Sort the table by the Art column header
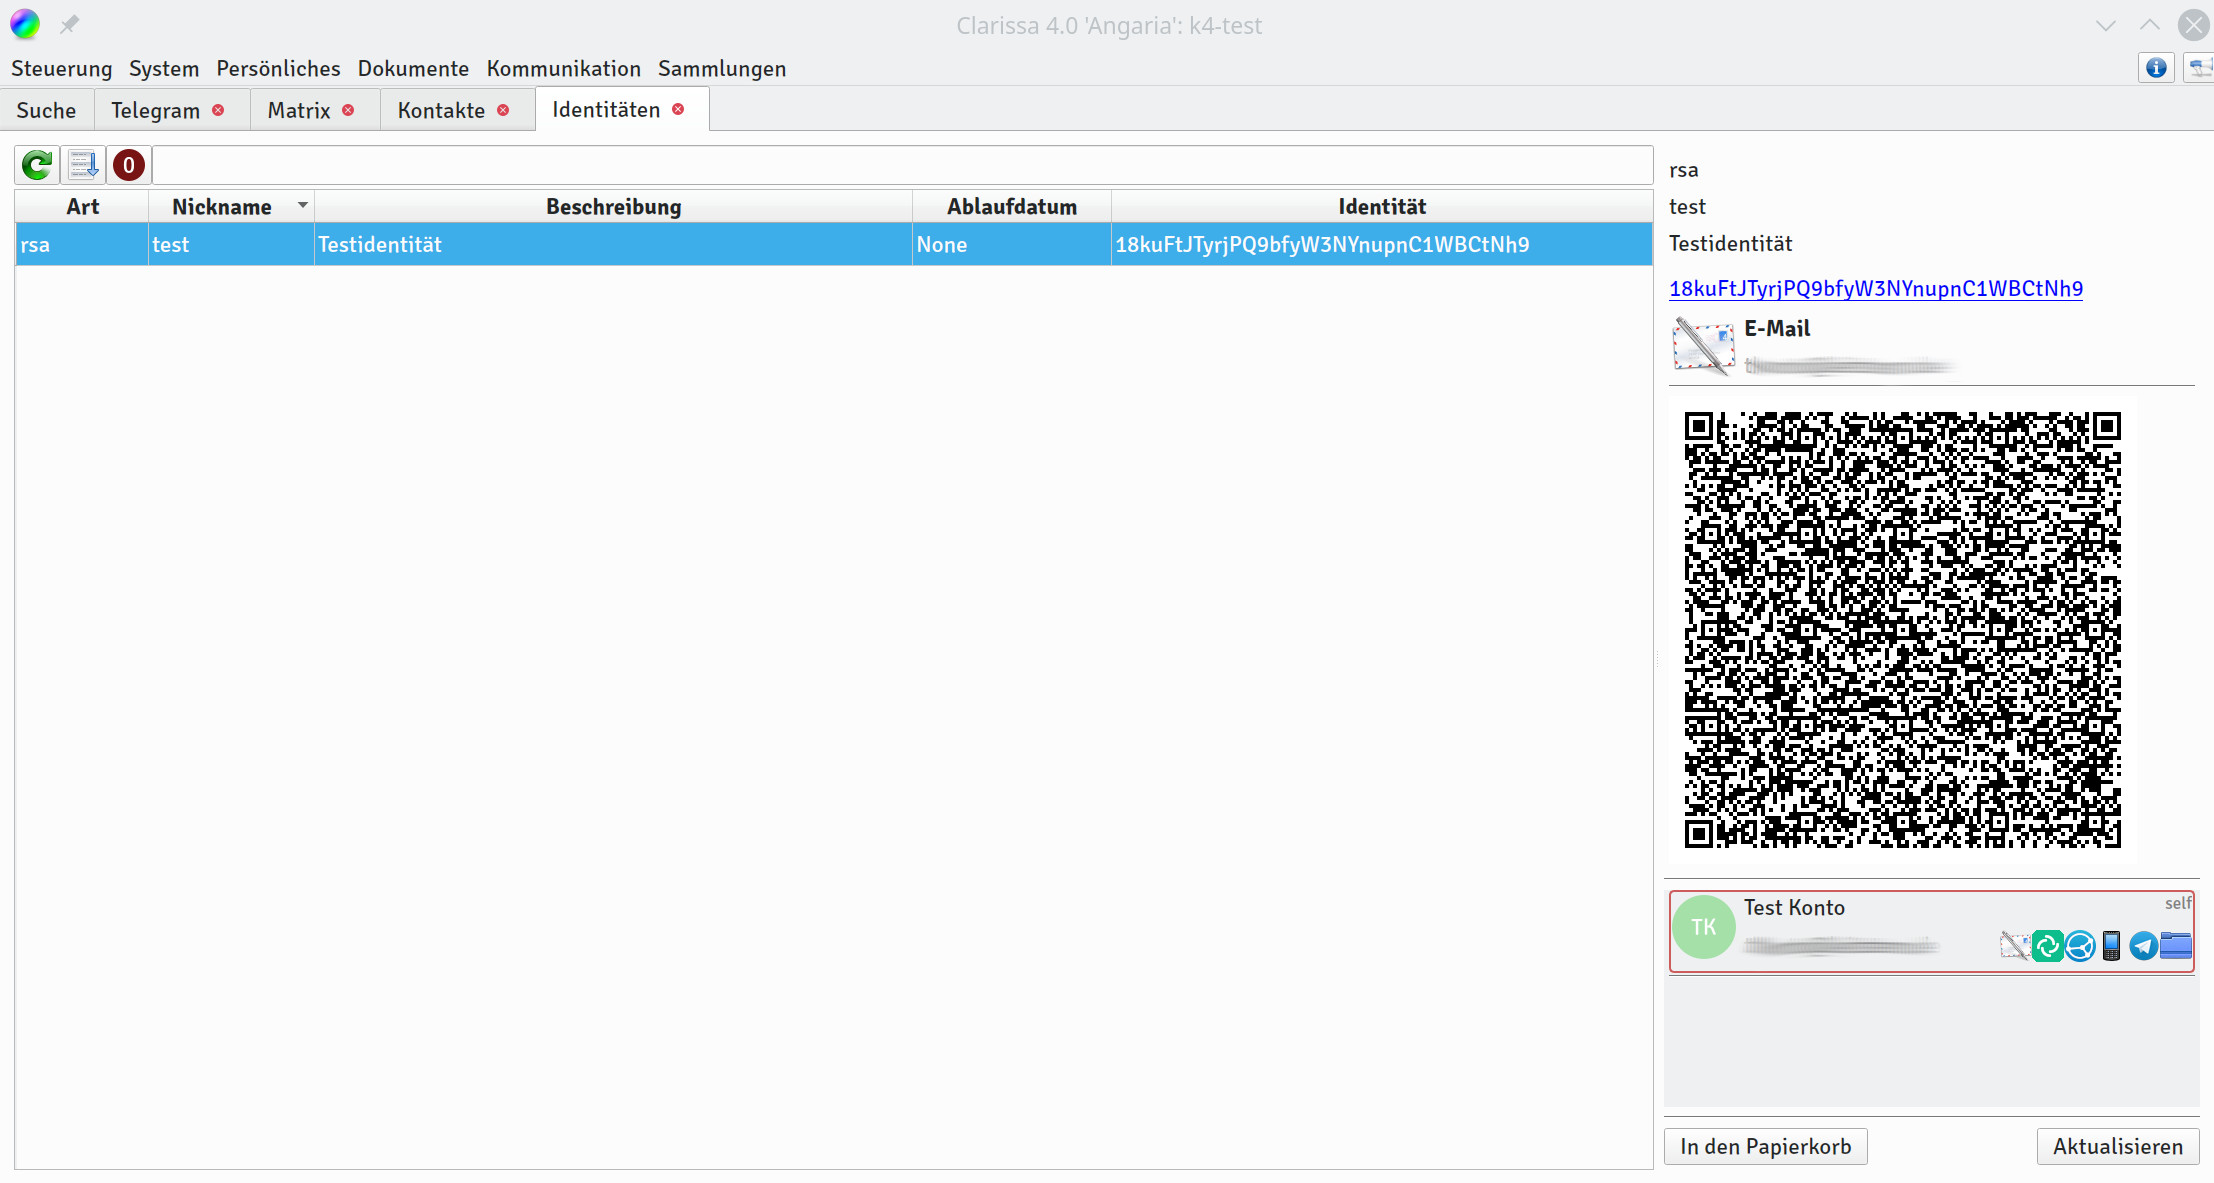The width and height of the screenshot is (2214, 1183). point(82,206)
